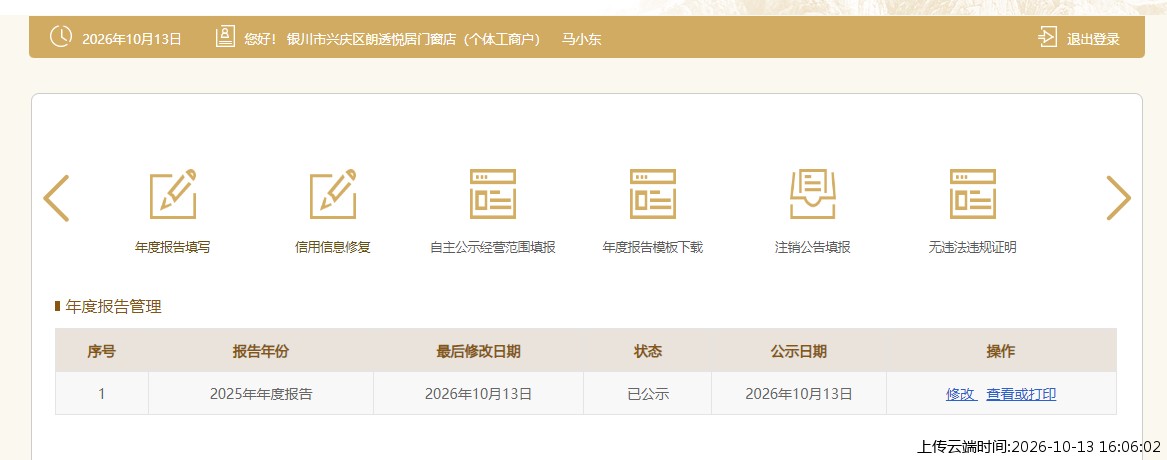Open the 信用信息修复 pencil icon

coord(333,194)
